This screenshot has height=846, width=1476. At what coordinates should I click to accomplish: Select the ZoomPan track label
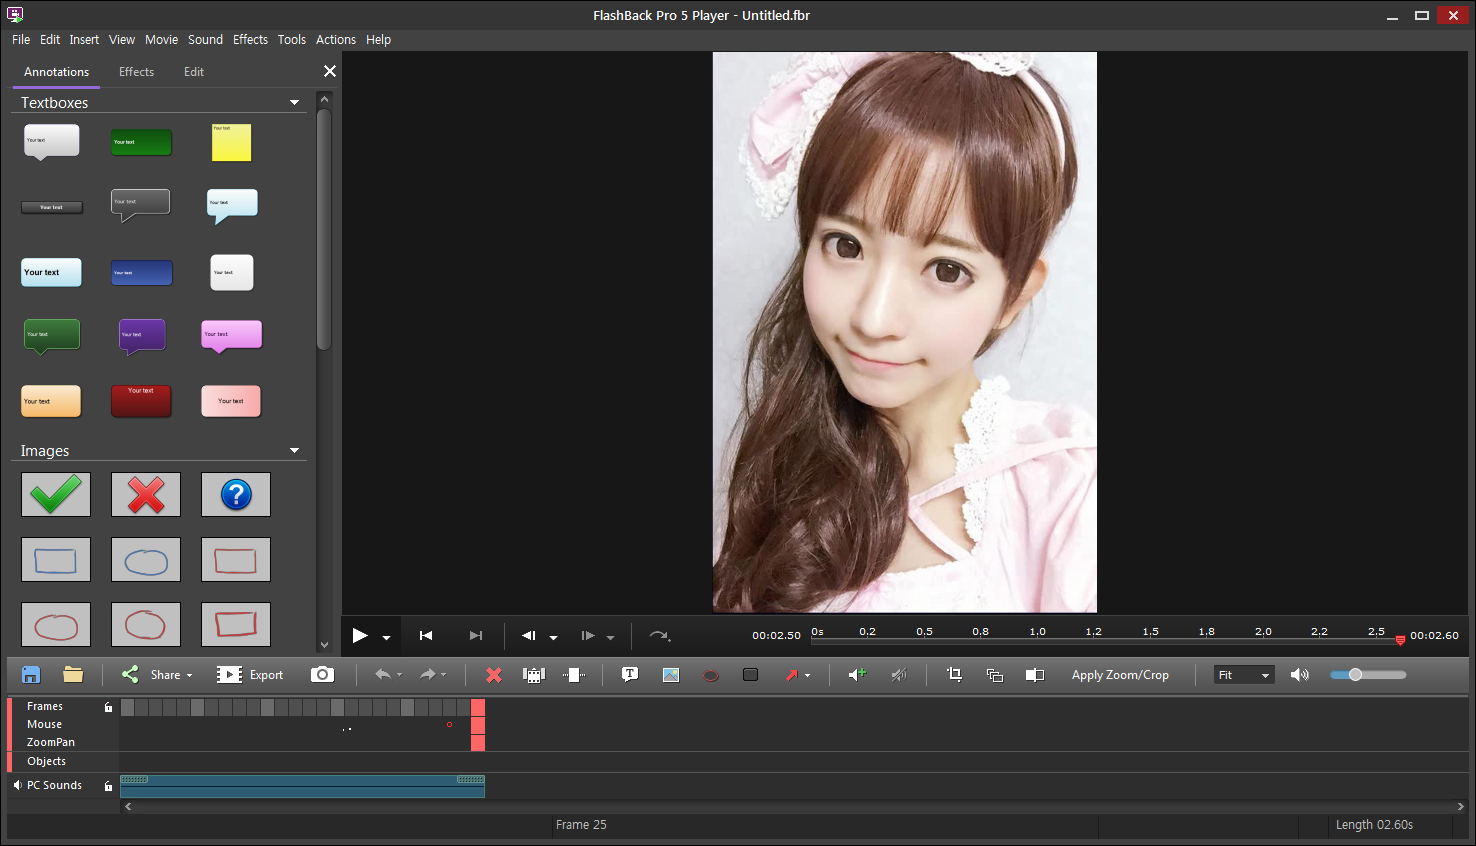[x=51, y=742]
